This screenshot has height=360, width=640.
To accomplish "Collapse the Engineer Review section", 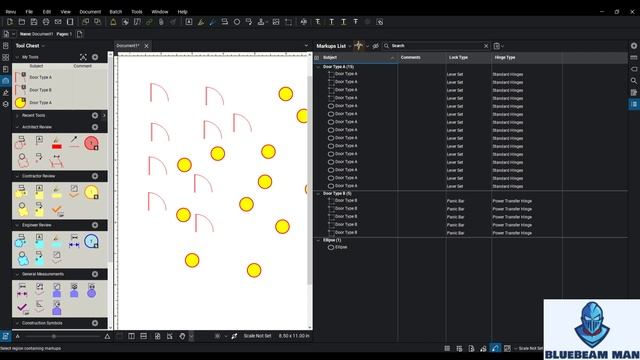I will 17,225.
